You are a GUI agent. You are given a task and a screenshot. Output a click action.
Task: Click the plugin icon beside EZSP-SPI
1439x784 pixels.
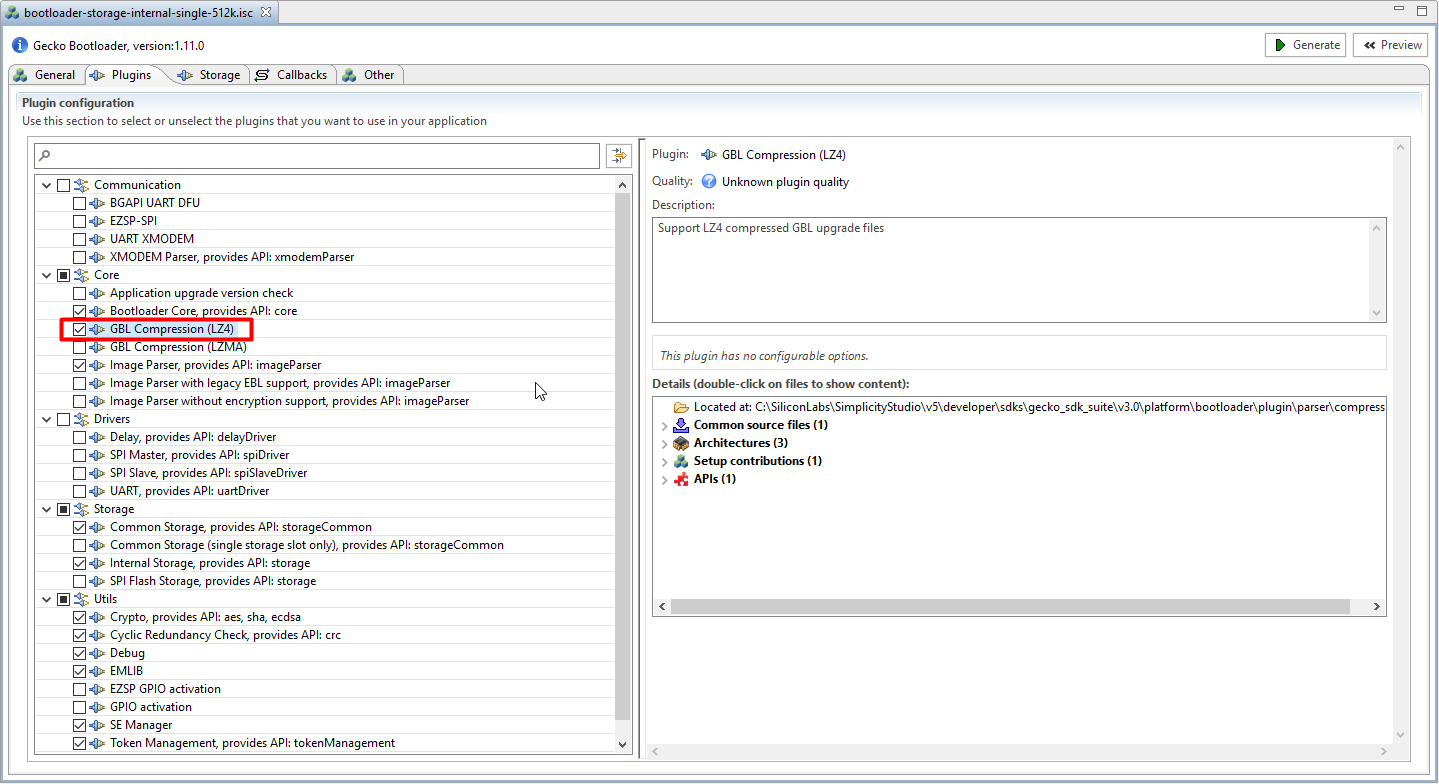pyautogui.click(x=97, y=221)
